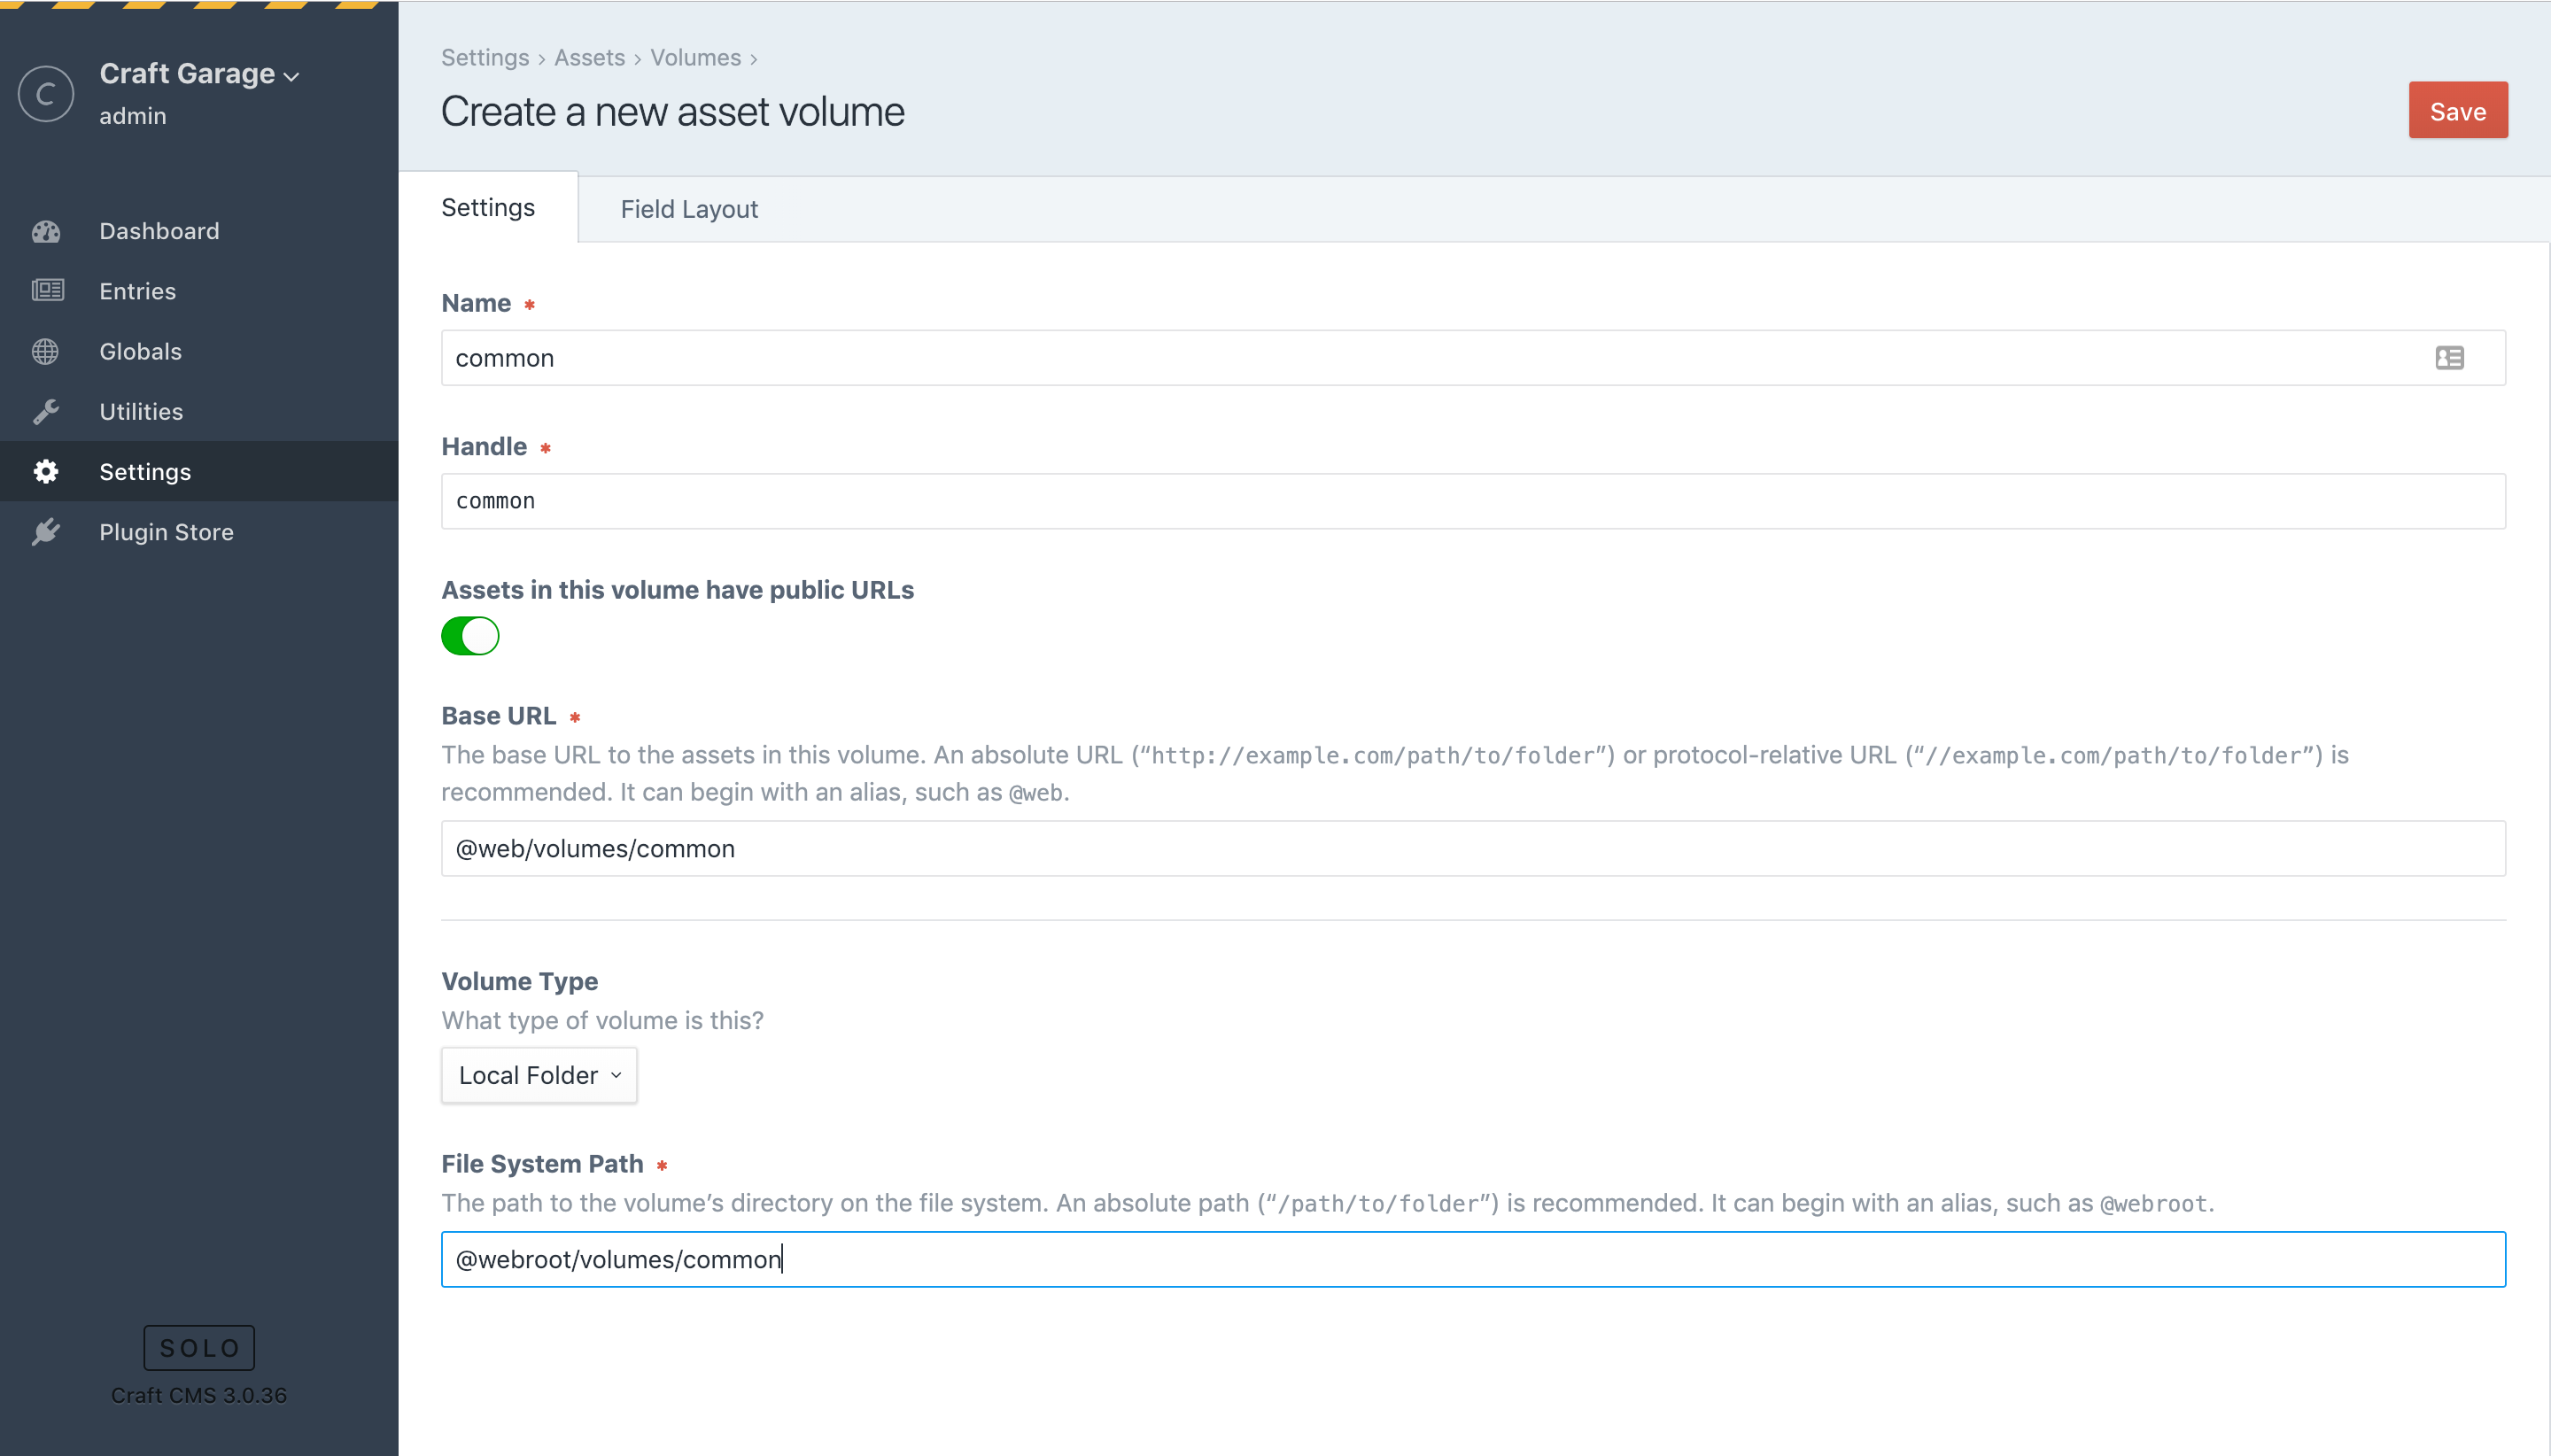Expand the Craft Garage account menu

199,74
